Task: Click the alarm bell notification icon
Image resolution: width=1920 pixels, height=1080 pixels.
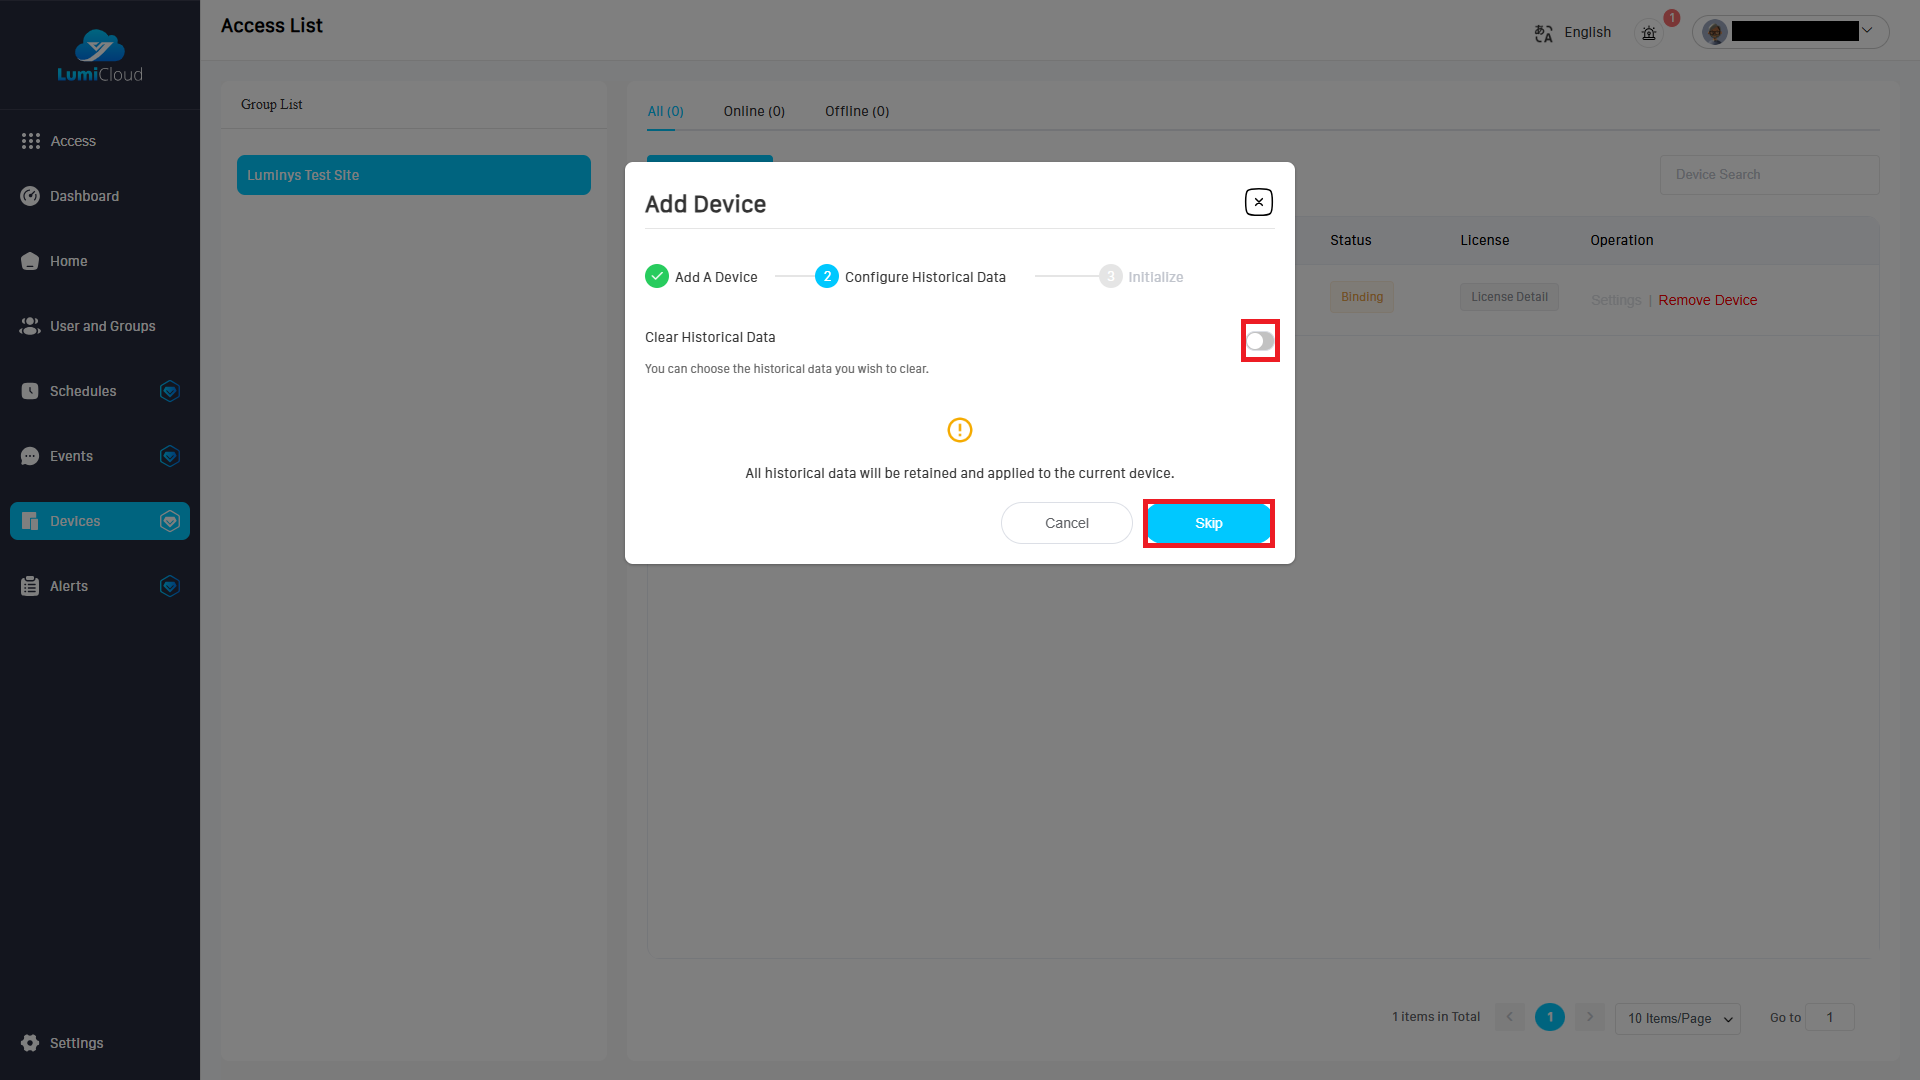Action: (1649, 33)
